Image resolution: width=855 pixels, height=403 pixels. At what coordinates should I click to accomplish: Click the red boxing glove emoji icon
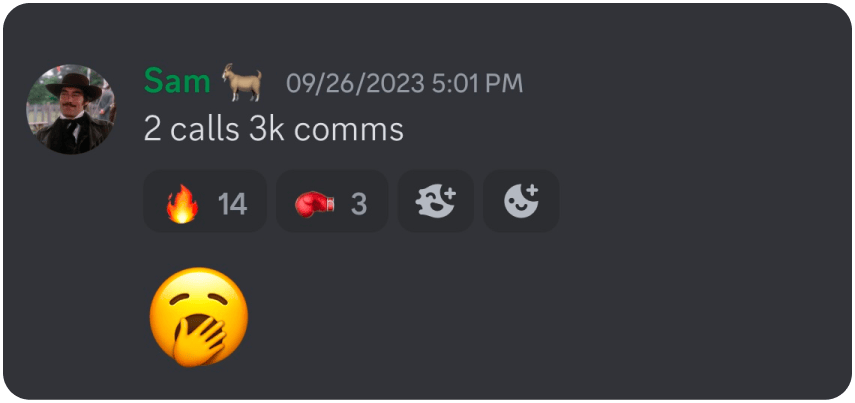point(314,204)
